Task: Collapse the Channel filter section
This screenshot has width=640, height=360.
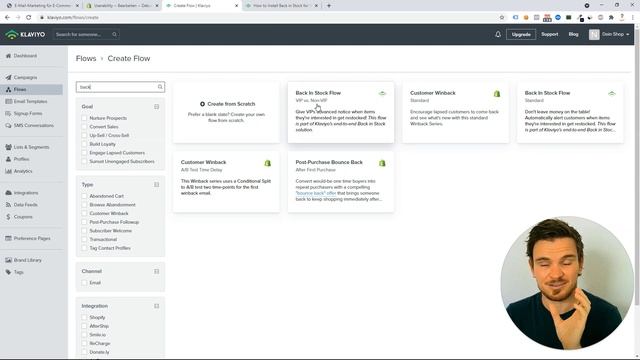Action: tap(156, 271)
